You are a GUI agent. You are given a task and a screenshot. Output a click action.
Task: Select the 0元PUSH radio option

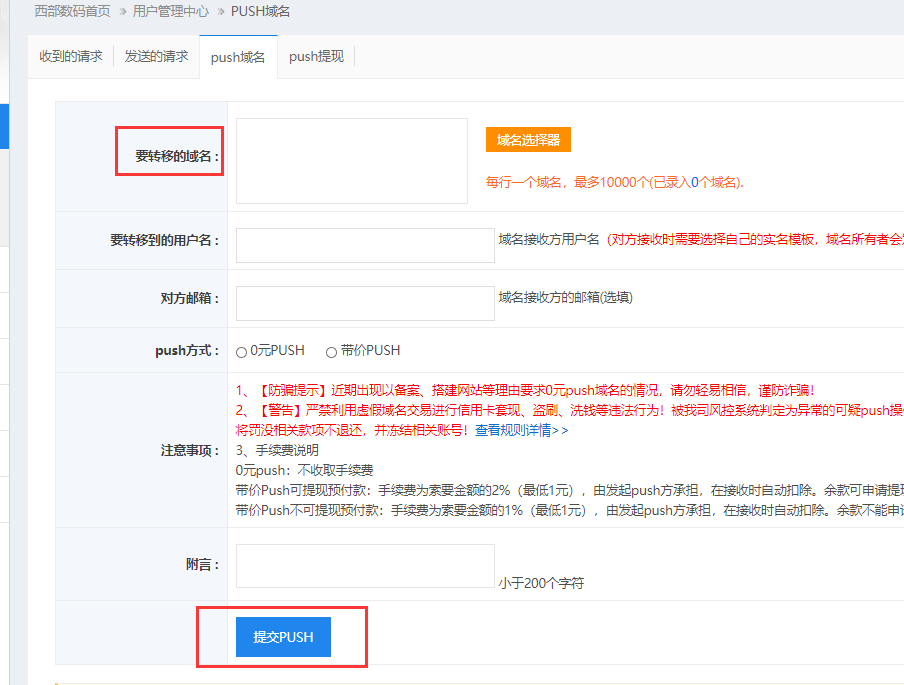(242, 352)
